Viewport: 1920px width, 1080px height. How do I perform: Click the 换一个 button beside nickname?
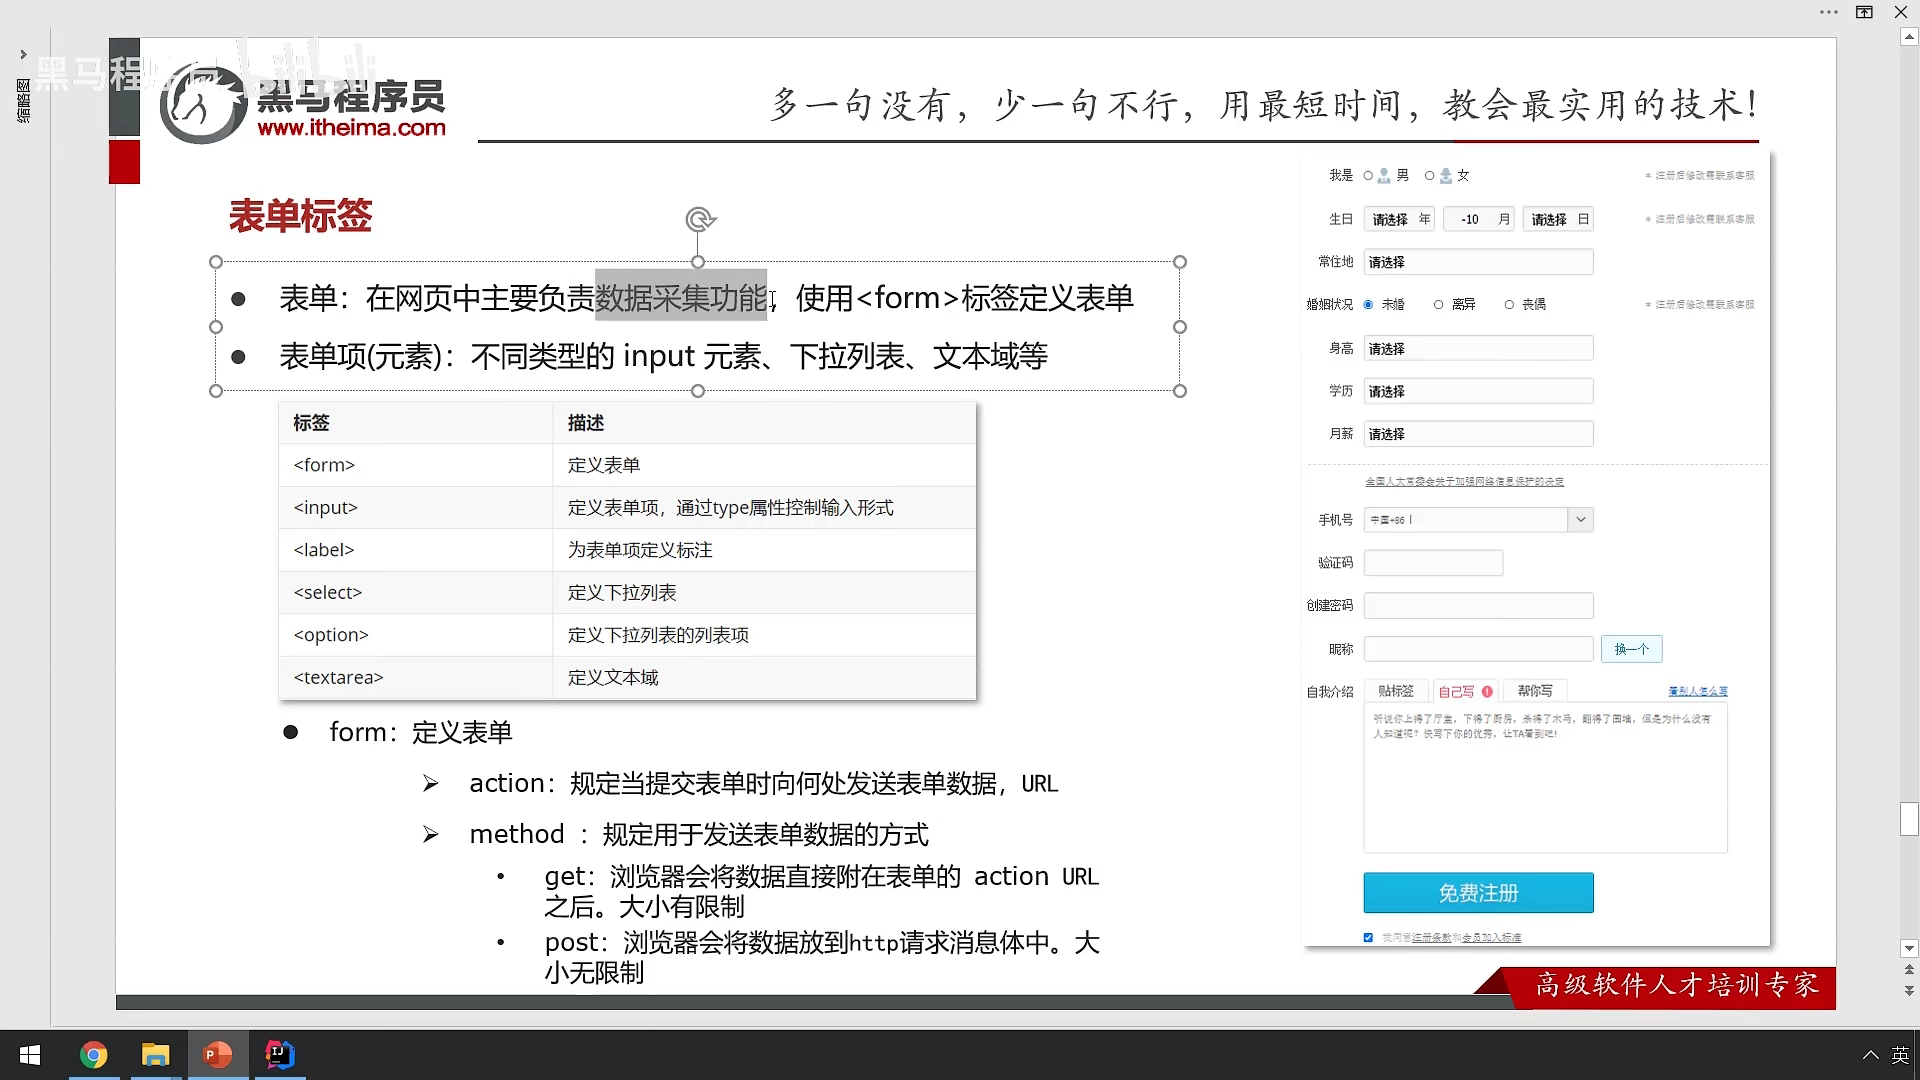(1631, 649)
